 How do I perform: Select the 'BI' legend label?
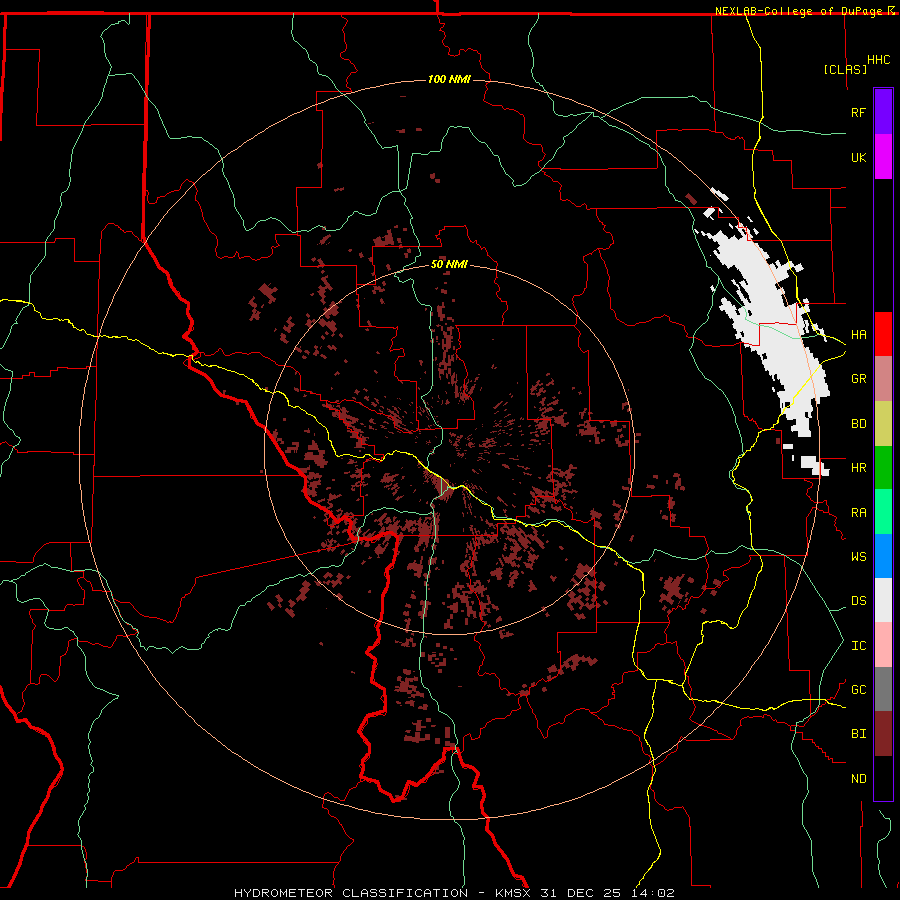point(858,734)
